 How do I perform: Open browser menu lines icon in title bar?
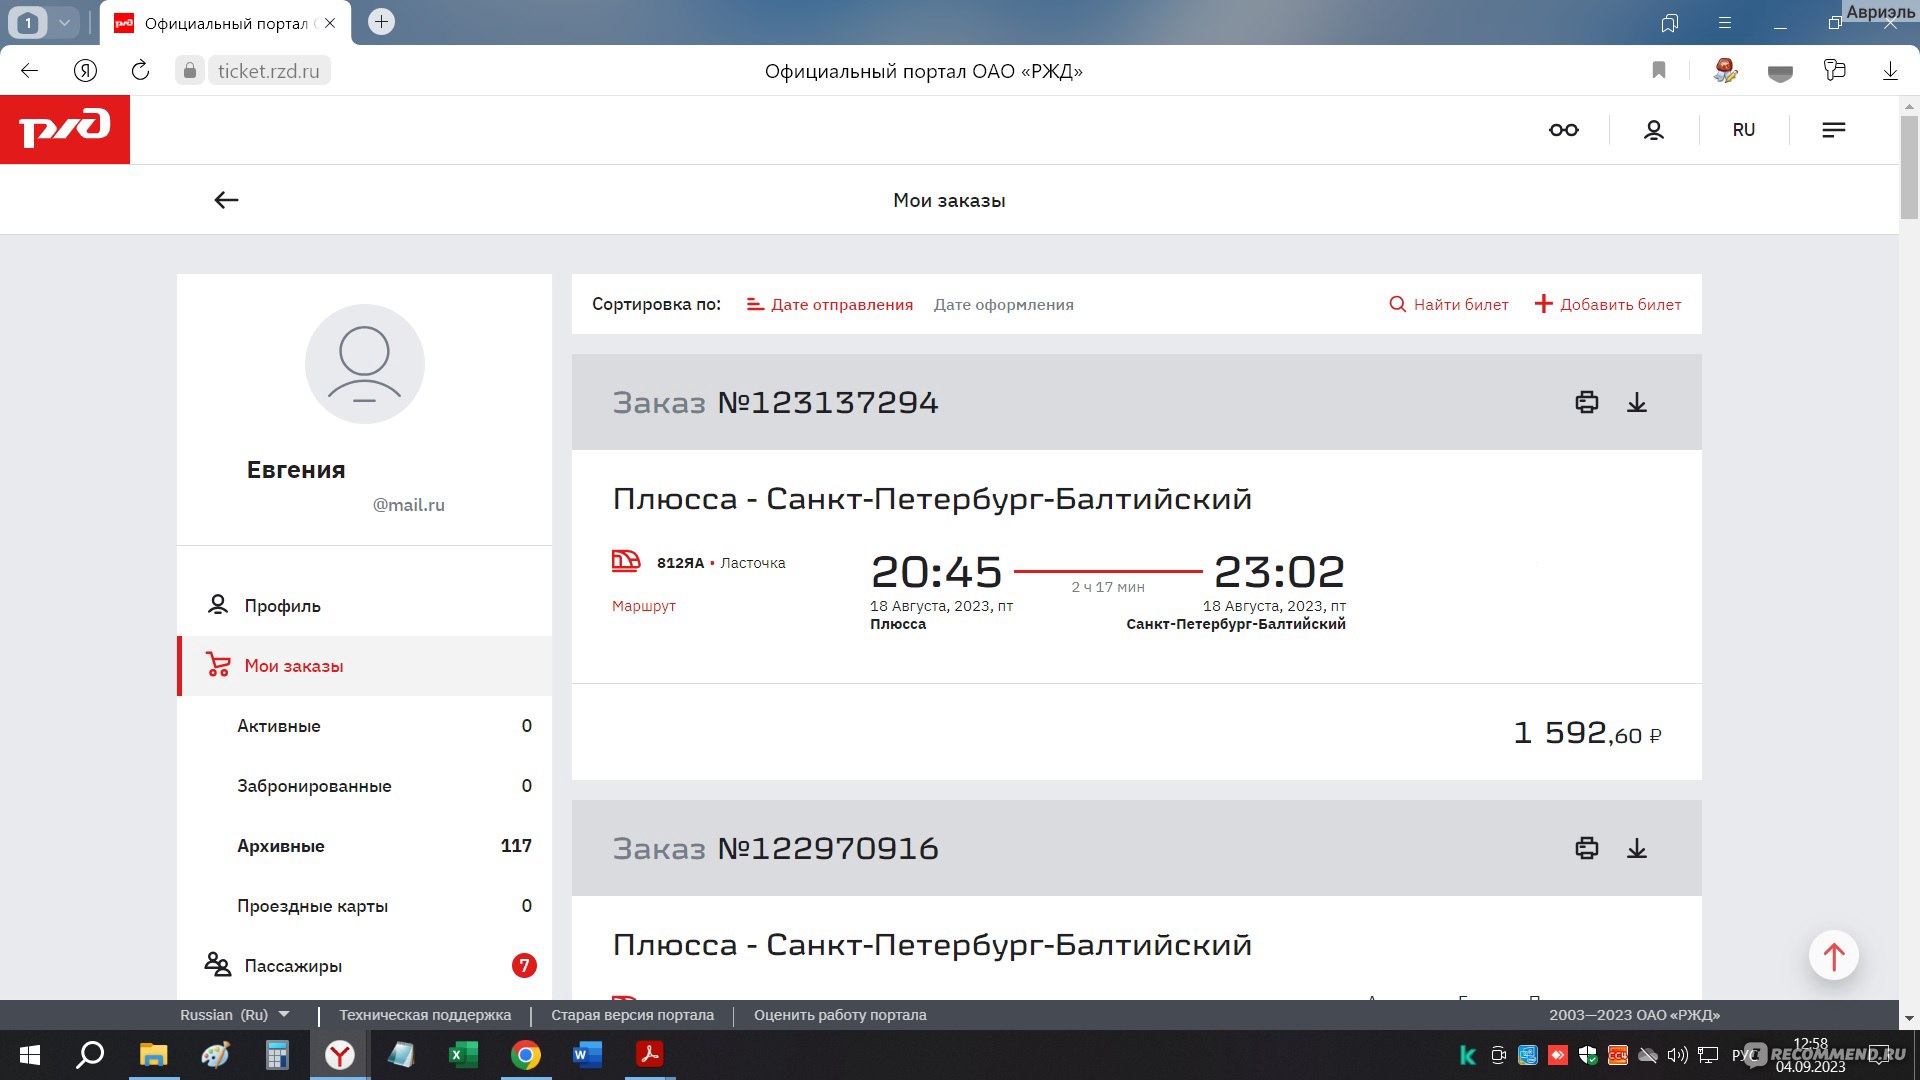(x=1725, y=23)
